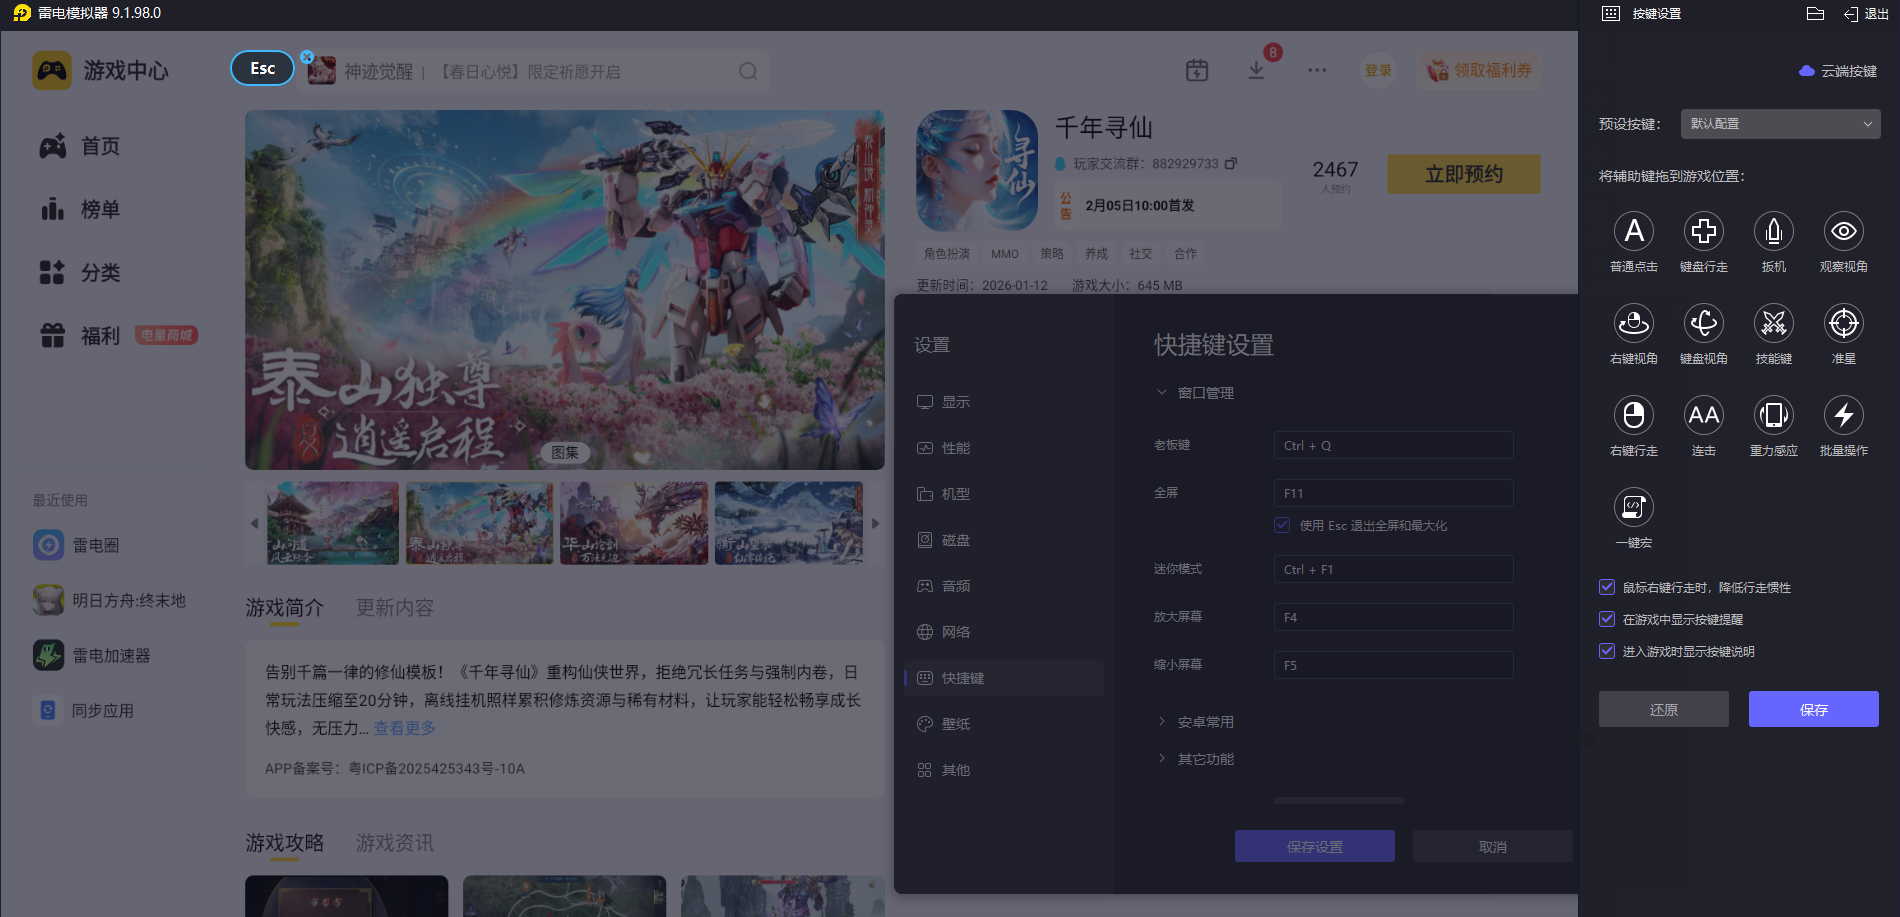Open the calendar check-in icon
The height and width of the screenshot is (917, 1900).
(1197, 70)
